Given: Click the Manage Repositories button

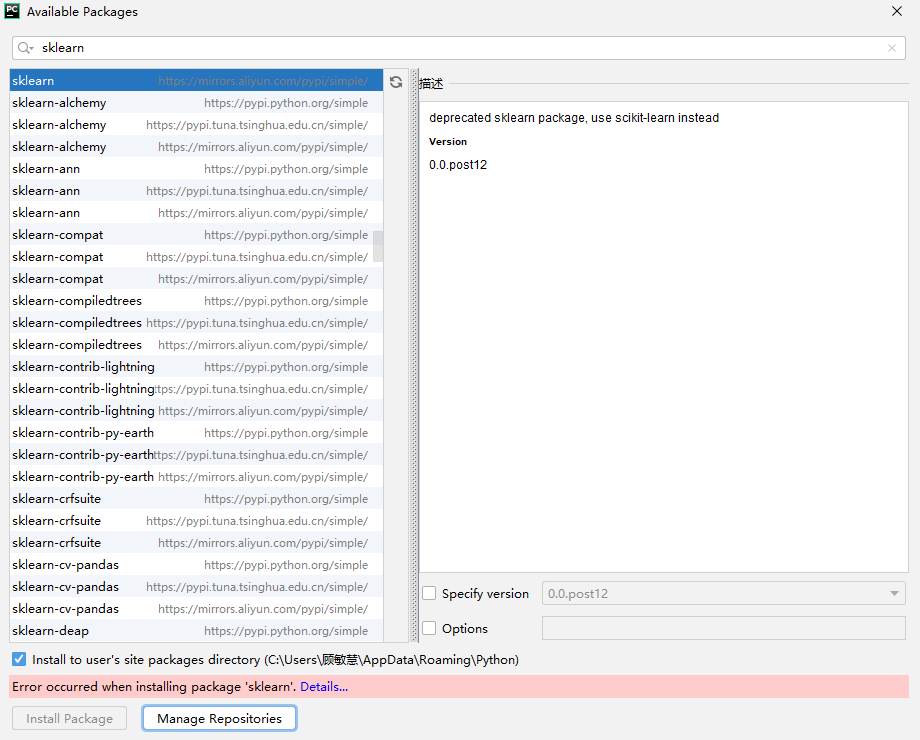Looking at the screenshot, I should click(x=218, y=718).
